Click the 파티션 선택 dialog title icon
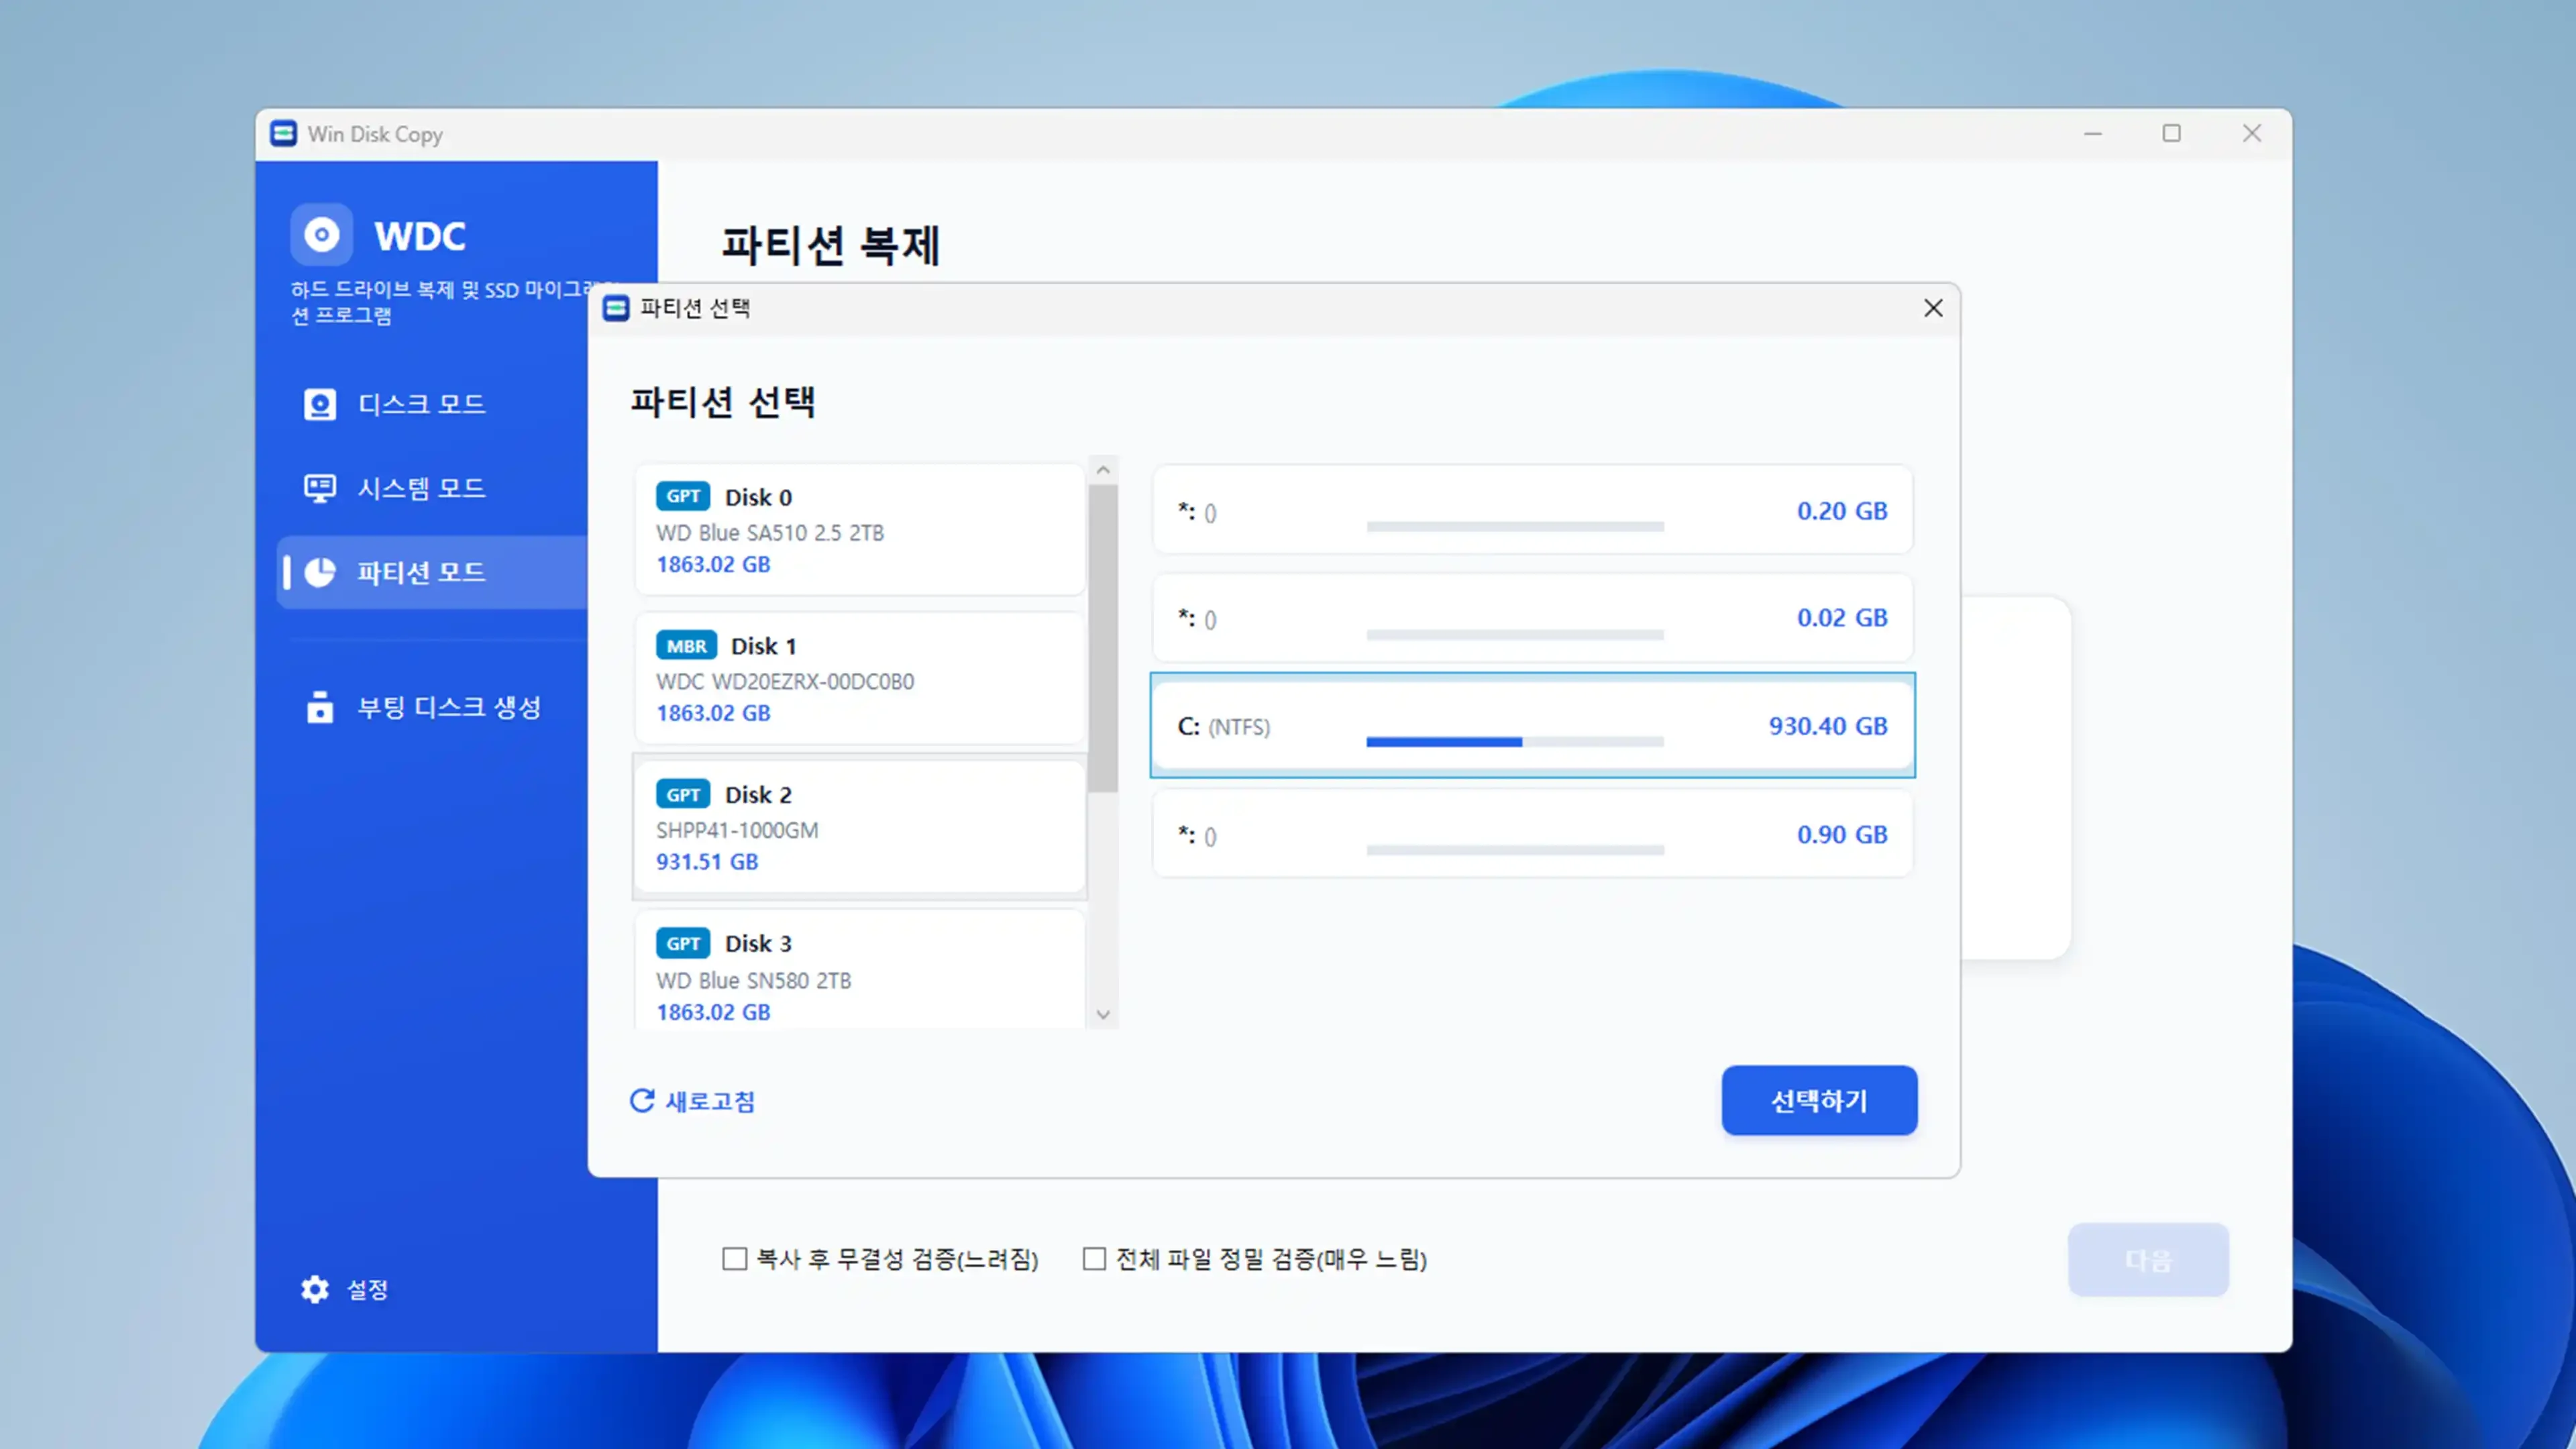Image resolution: width=2576 pixels, height=1449 pixels. (x=616, y=308)
